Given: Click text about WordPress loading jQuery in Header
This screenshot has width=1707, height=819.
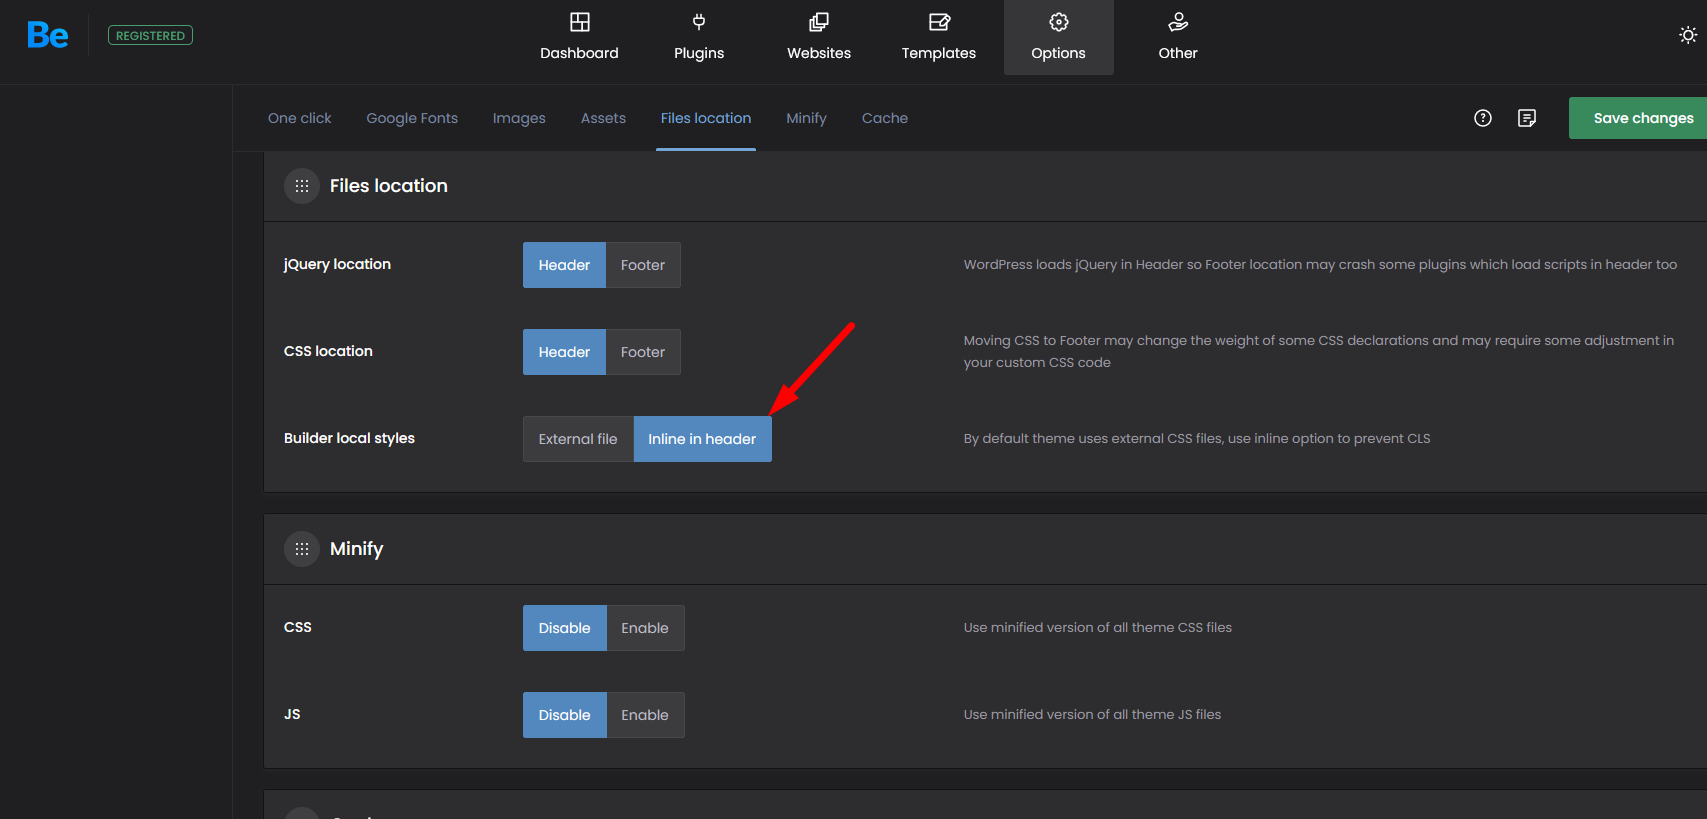Looking at the screenshot, I should tap(1320, 265).
